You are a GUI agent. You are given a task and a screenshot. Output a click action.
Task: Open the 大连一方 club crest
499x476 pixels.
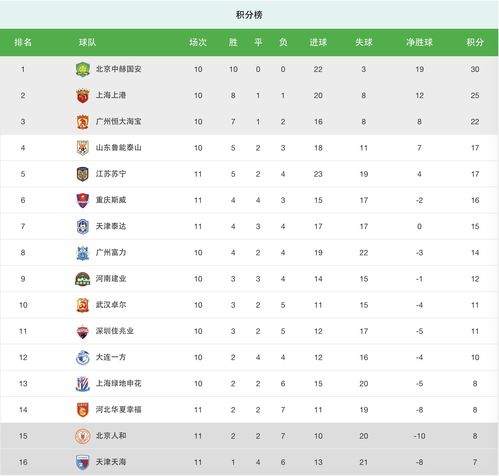[83, 358]
